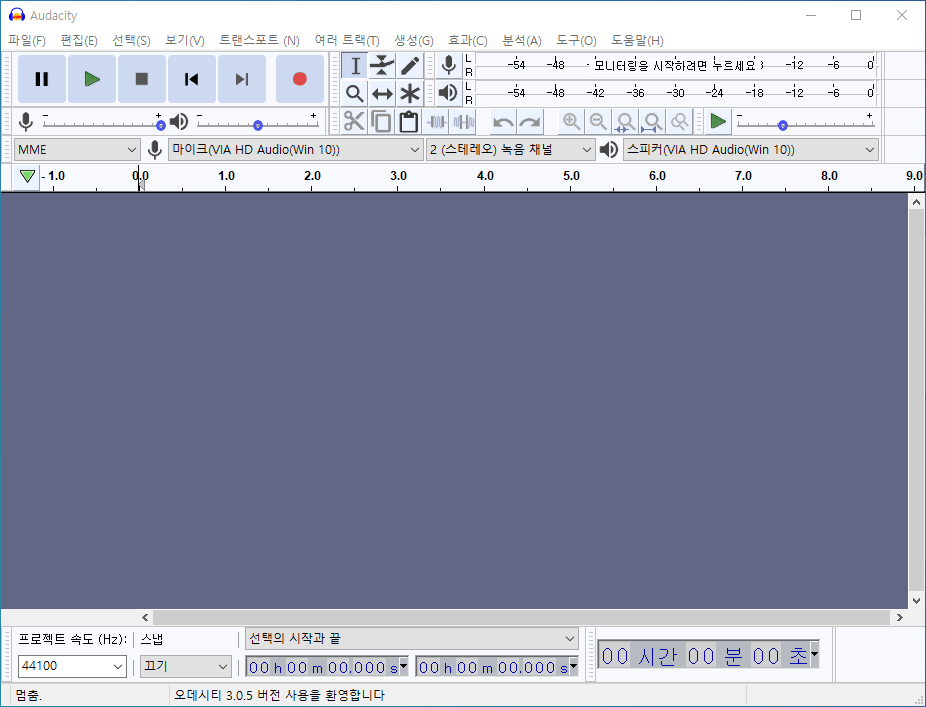Click the Redo arrow icon
The width and height of the screenshot is (926, 707).
coord(530,122)
